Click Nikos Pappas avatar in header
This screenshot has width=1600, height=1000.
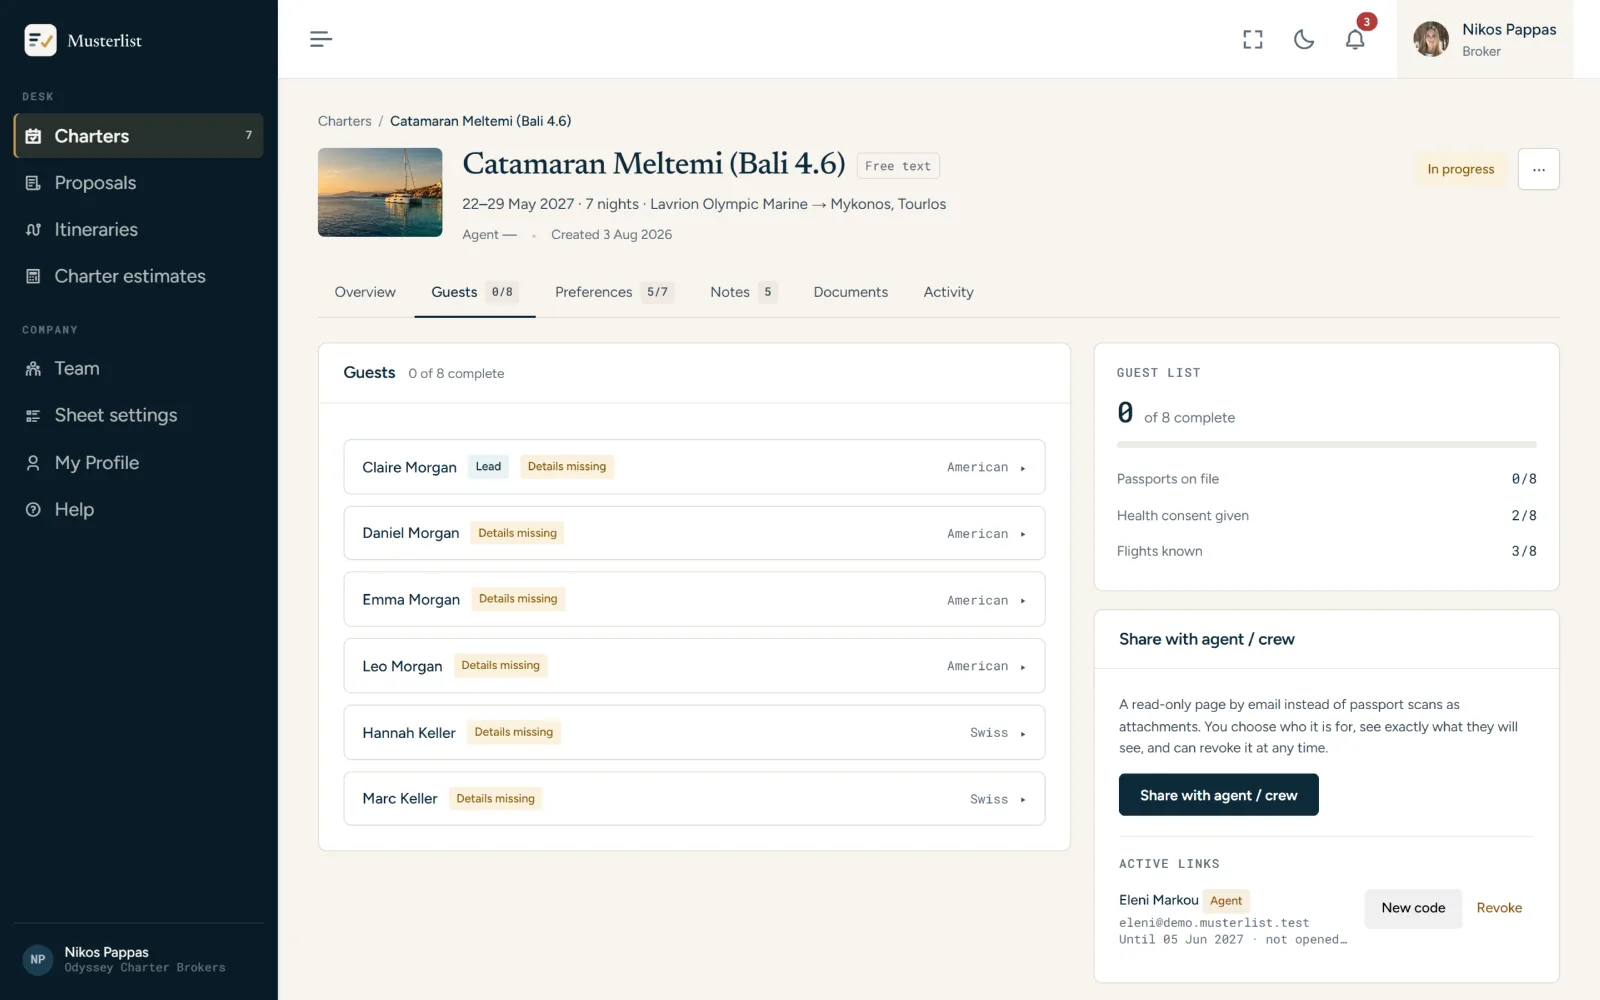pos(1431,39)
